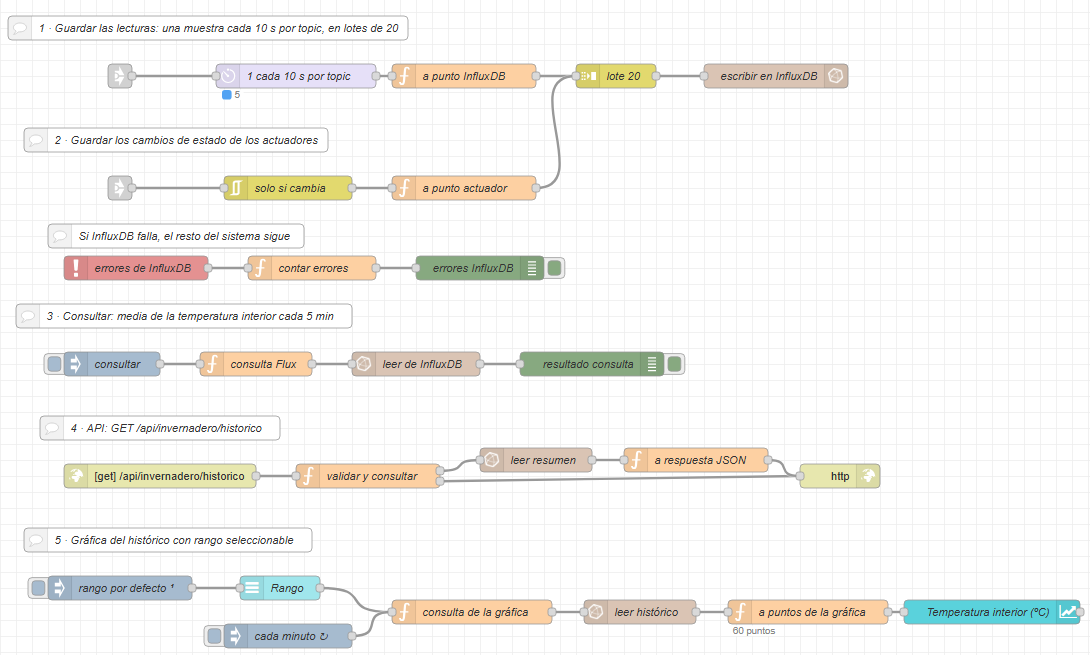Toggle the 'errores InfluxDB' debug output button

click(554, 268)
